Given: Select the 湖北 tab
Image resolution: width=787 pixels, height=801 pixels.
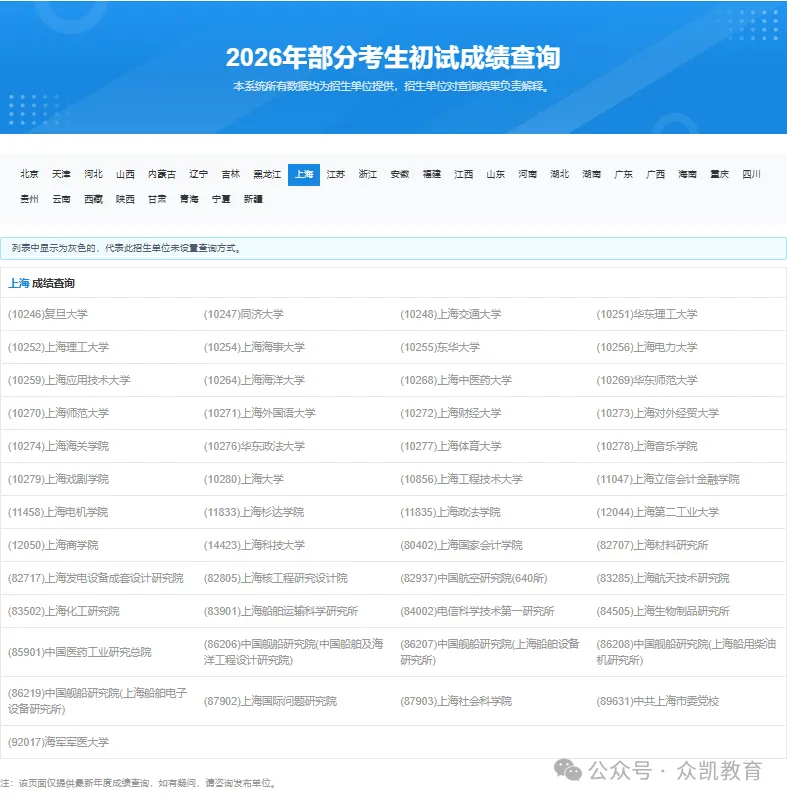Looking at the screenshot, I should click(x=560, y=174).
